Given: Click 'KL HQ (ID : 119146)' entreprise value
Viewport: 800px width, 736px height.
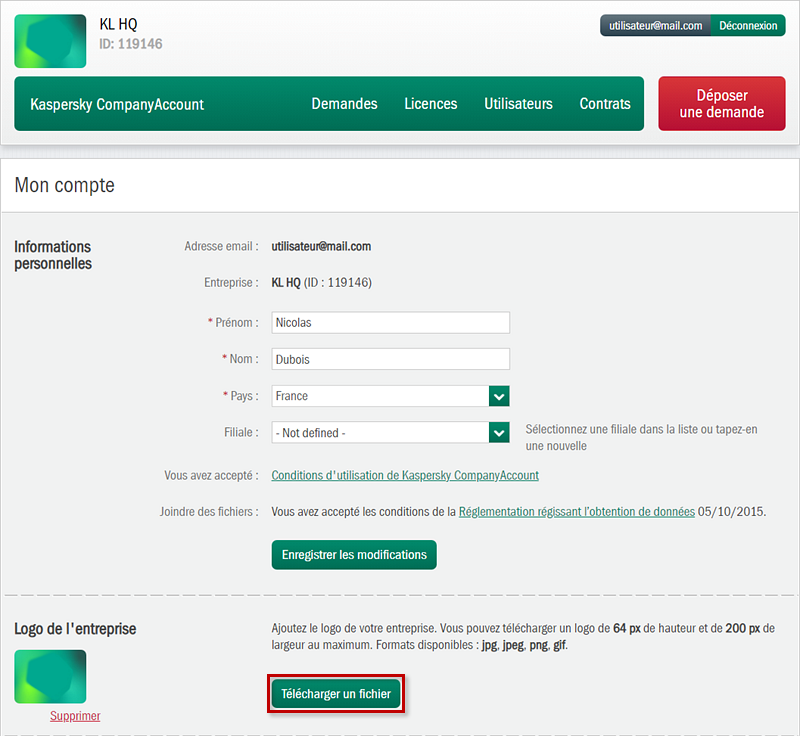Looking at the screenshot, I should [x=321, y=283].
